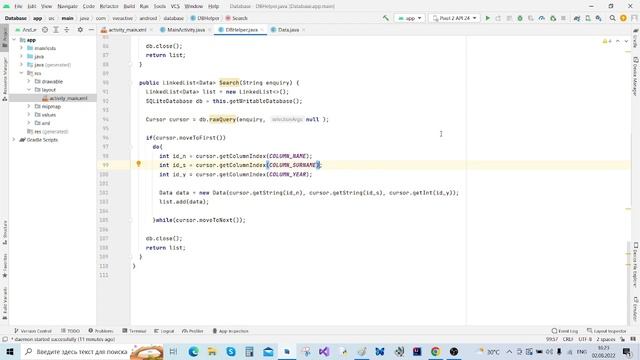Screen dimensions: 640x360
Task: Collapse the app module tree node
Action: coord(14,40)
